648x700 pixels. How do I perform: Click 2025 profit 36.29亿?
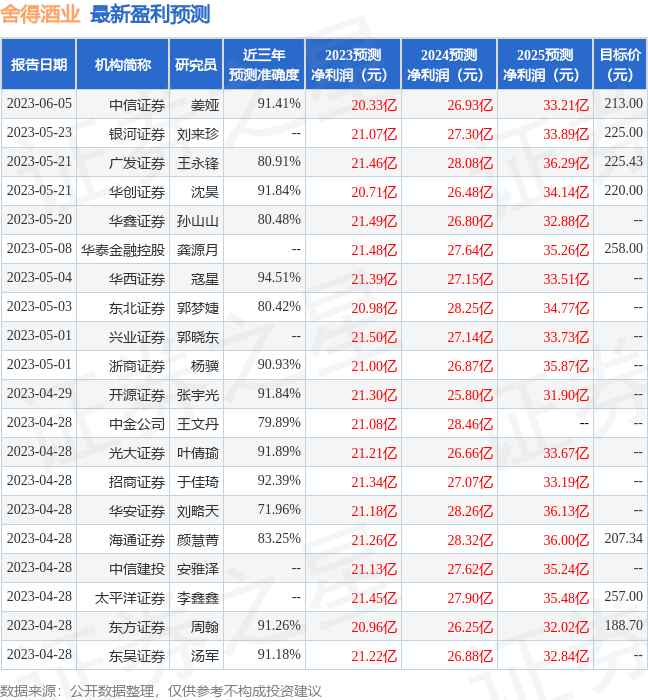(x=566, y=163)
